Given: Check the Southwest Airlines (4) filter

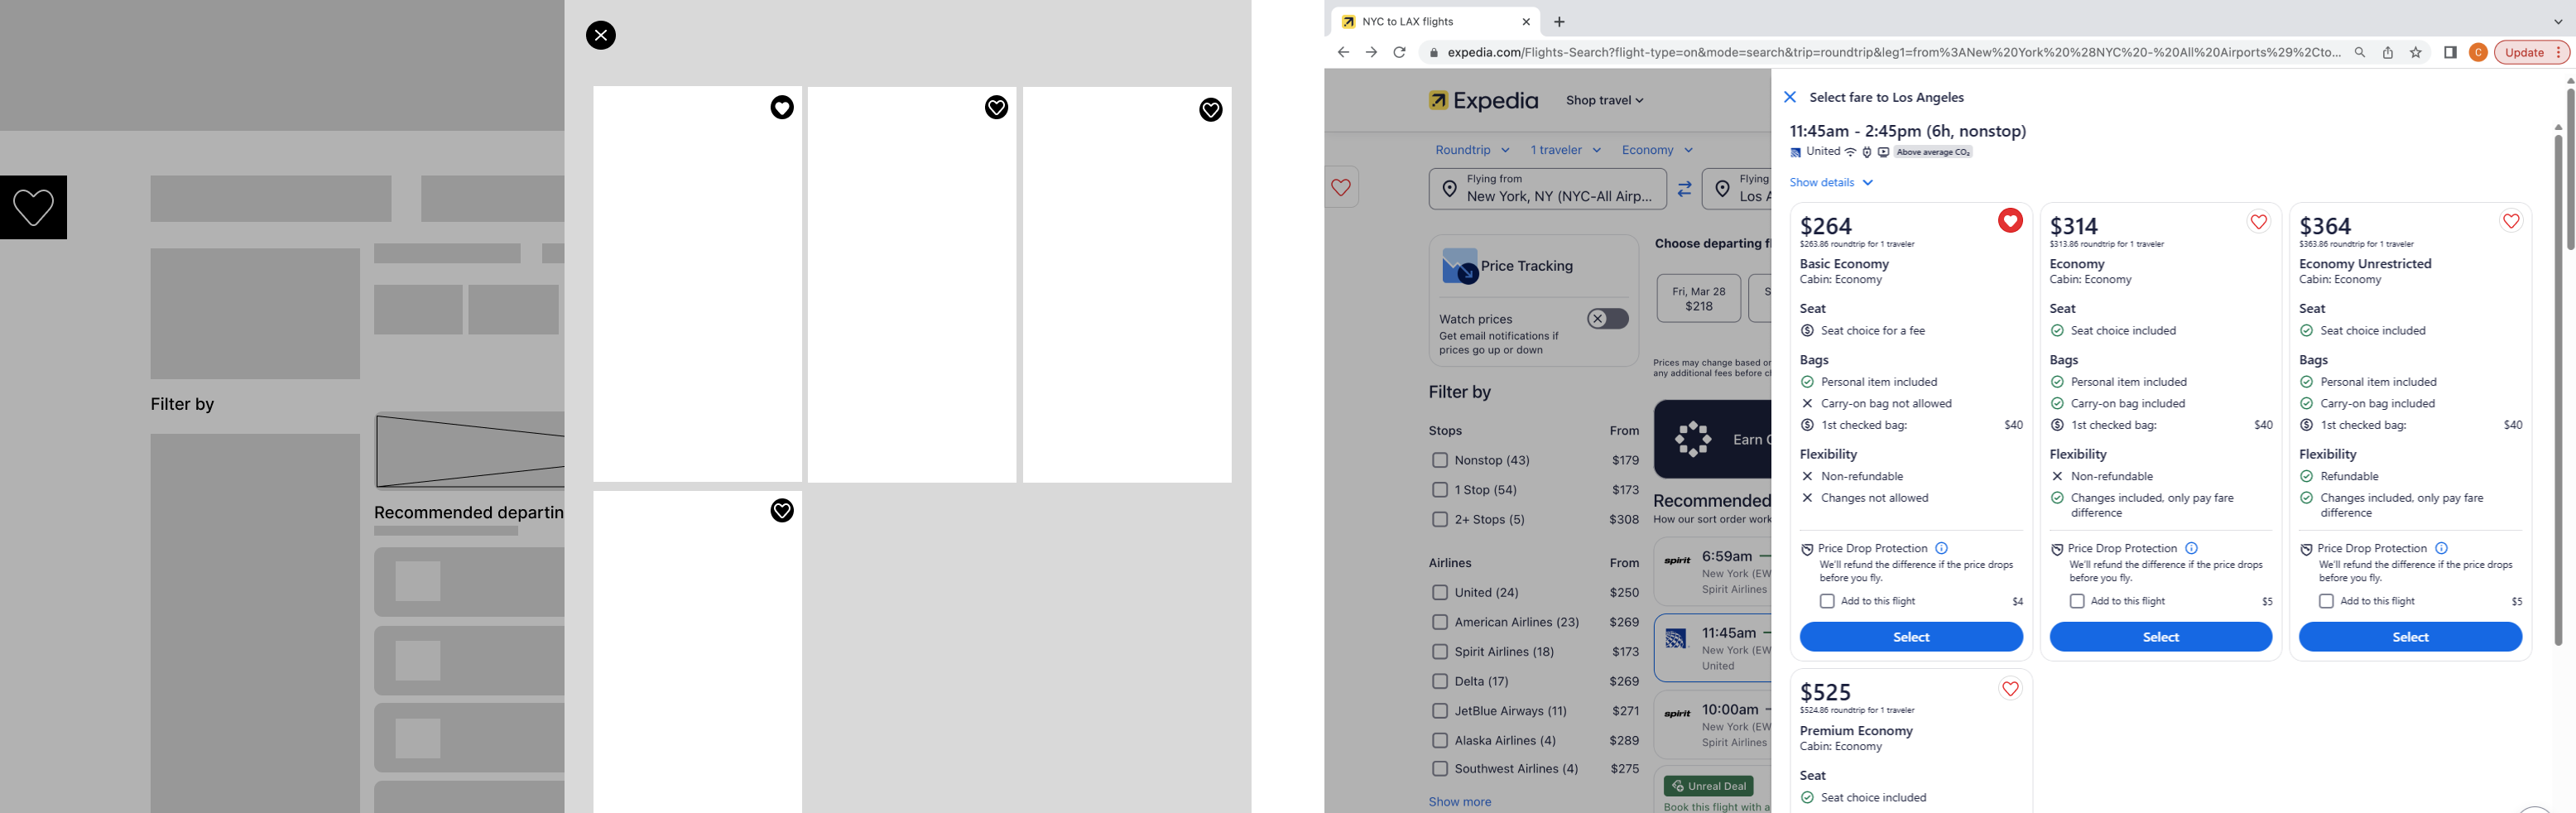Looking at the screenshot, I should point(1439,768).
